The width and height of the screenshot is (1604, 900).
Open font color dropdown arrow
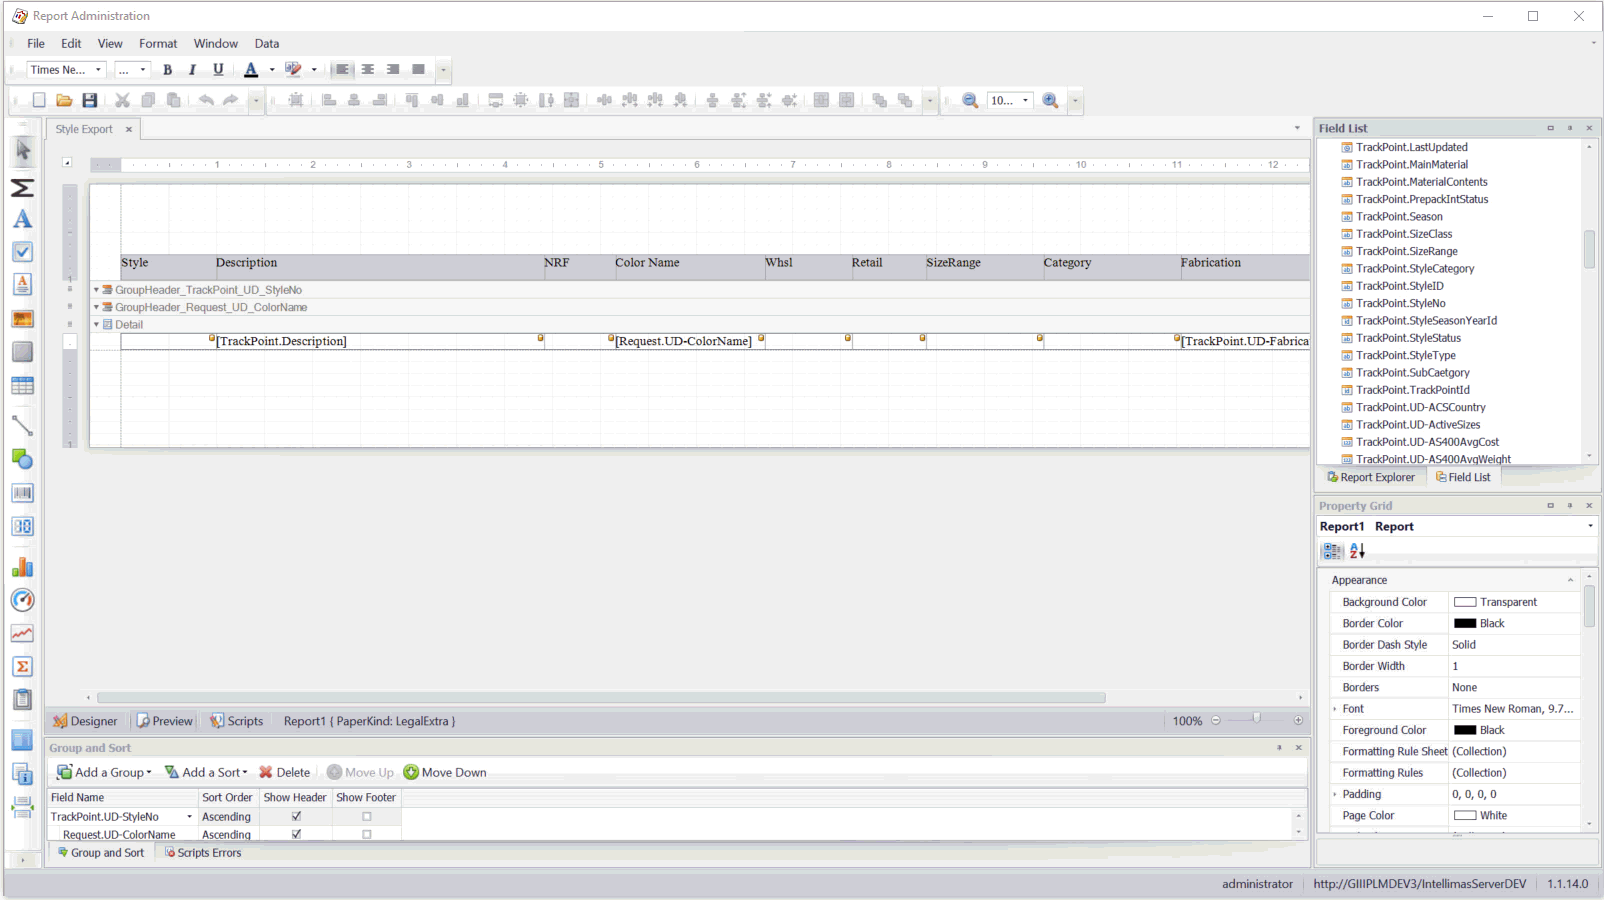coord(272,70)
